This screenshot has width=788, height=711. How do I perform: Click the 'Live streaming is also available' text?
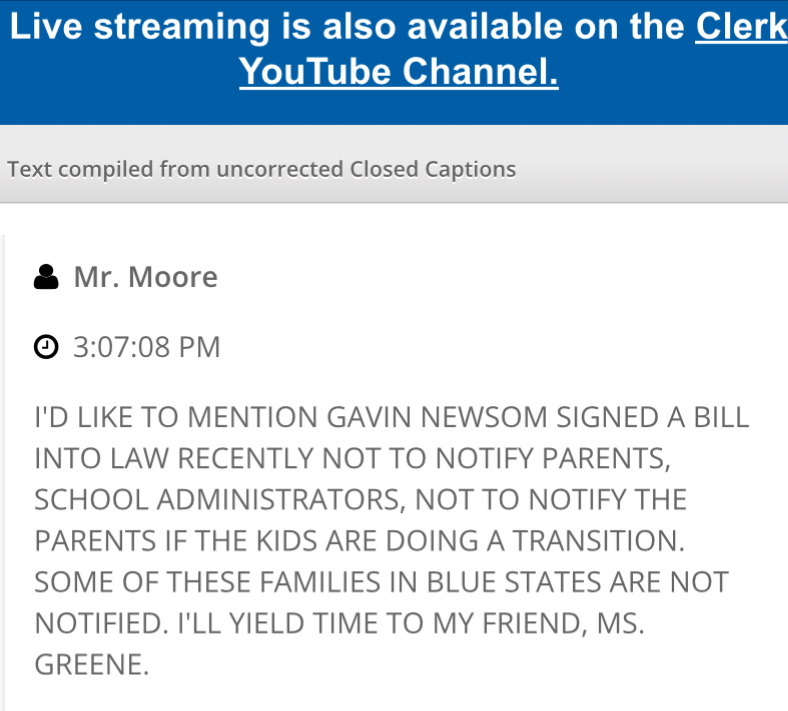pos(350,27)
